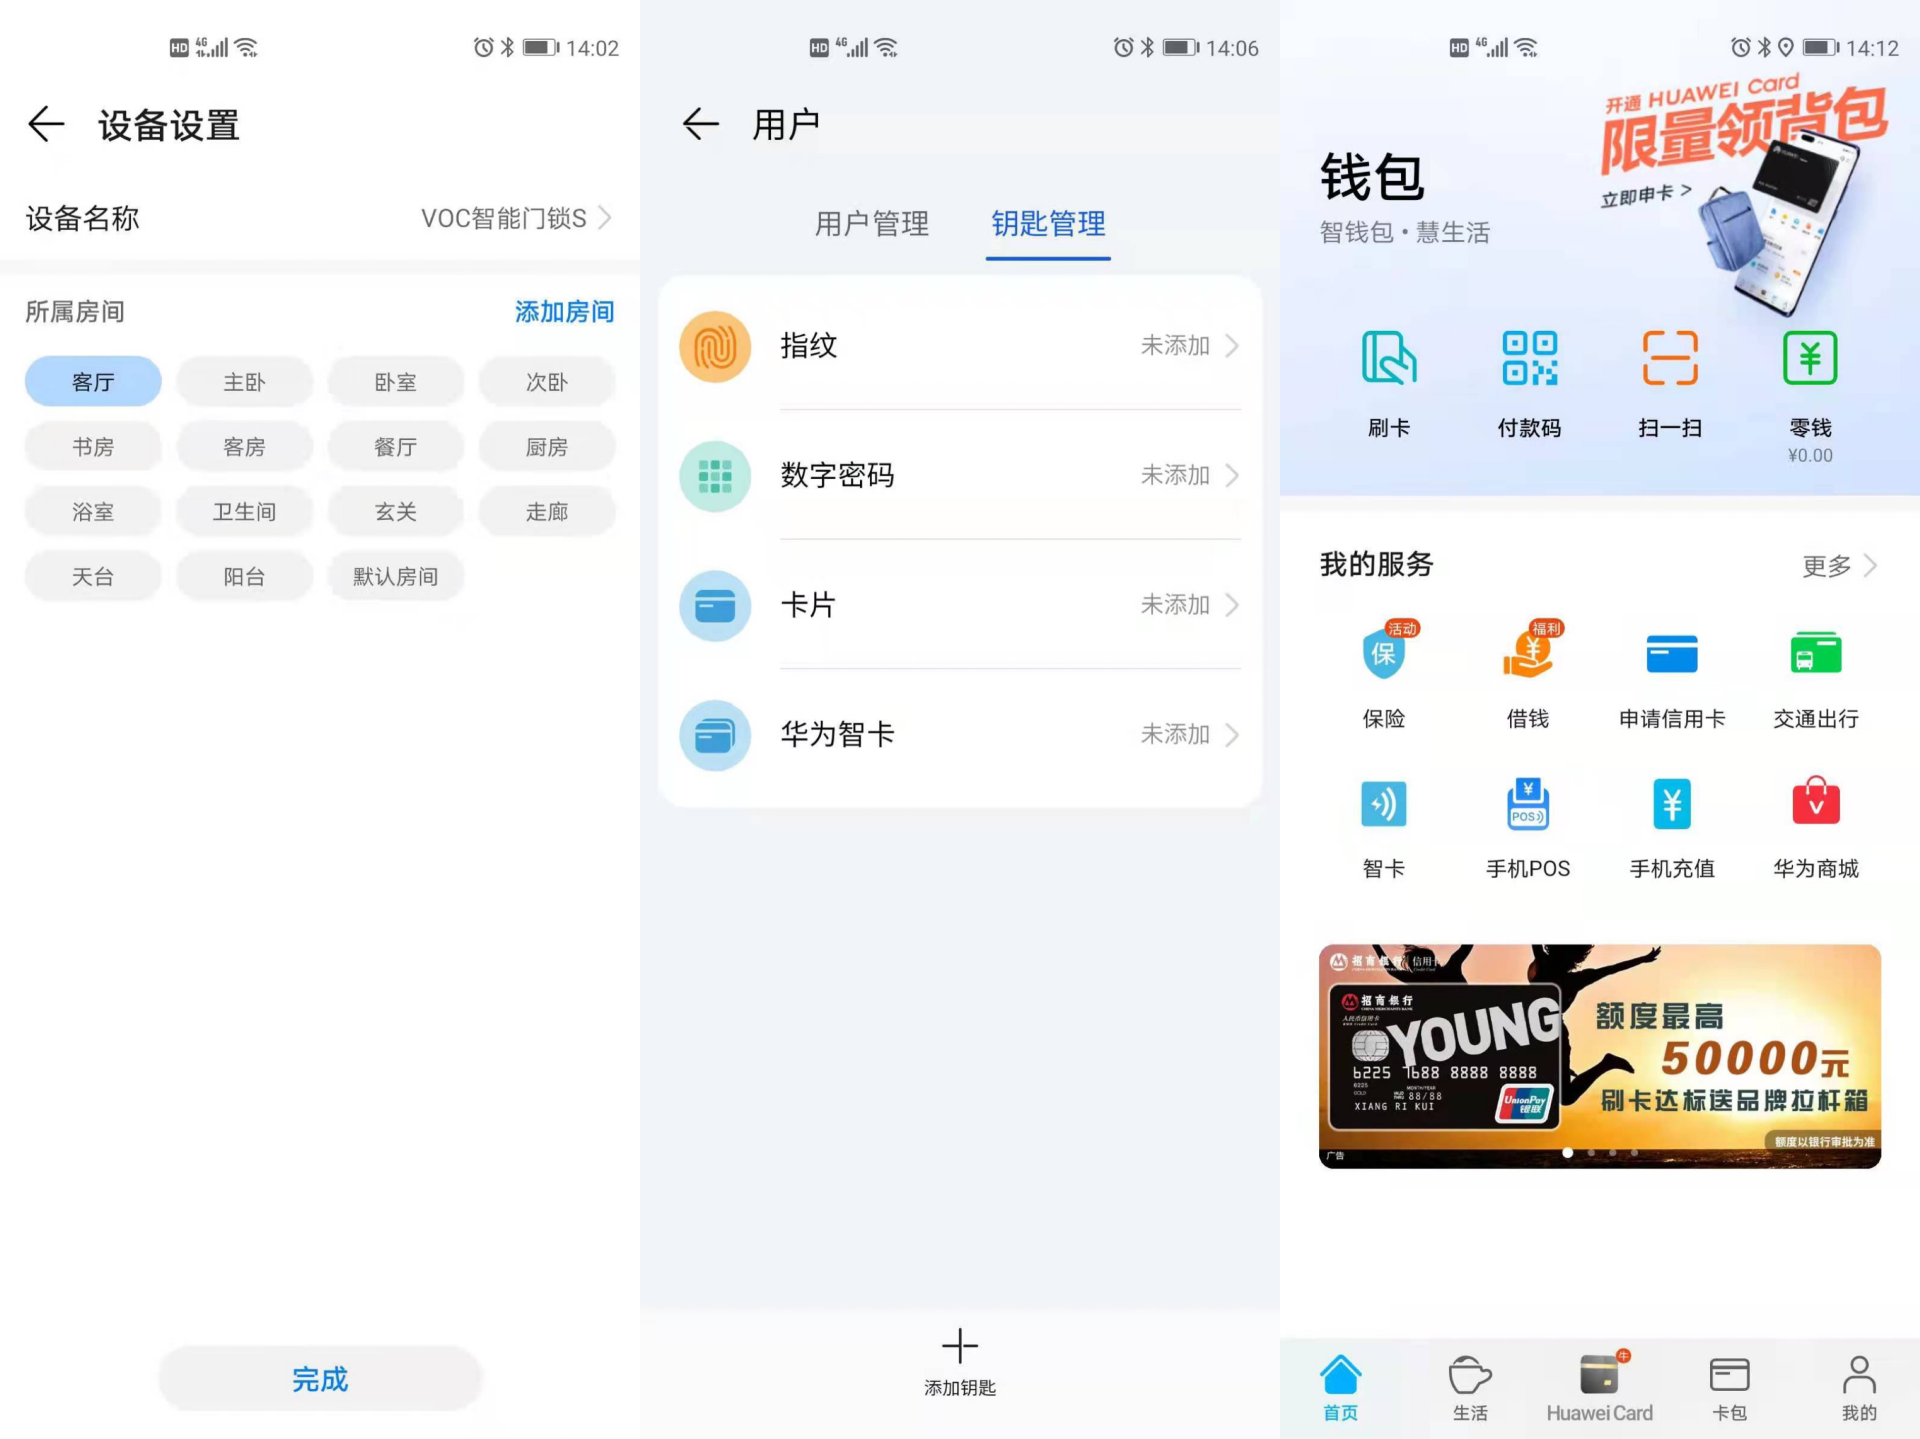Select the 天台 room chip
Image resolution: width=1920 pixels, height=1439 pixels.
coord(93,577)
